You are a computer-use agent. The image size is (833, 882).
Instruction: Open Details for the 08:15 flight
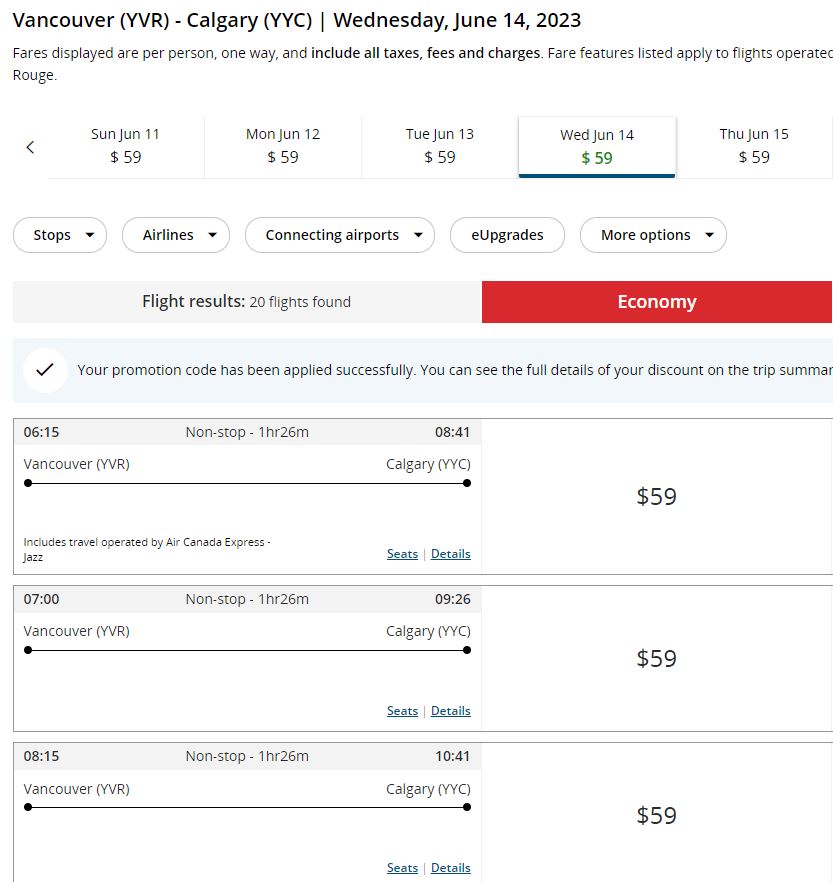[x=451, y=868]
